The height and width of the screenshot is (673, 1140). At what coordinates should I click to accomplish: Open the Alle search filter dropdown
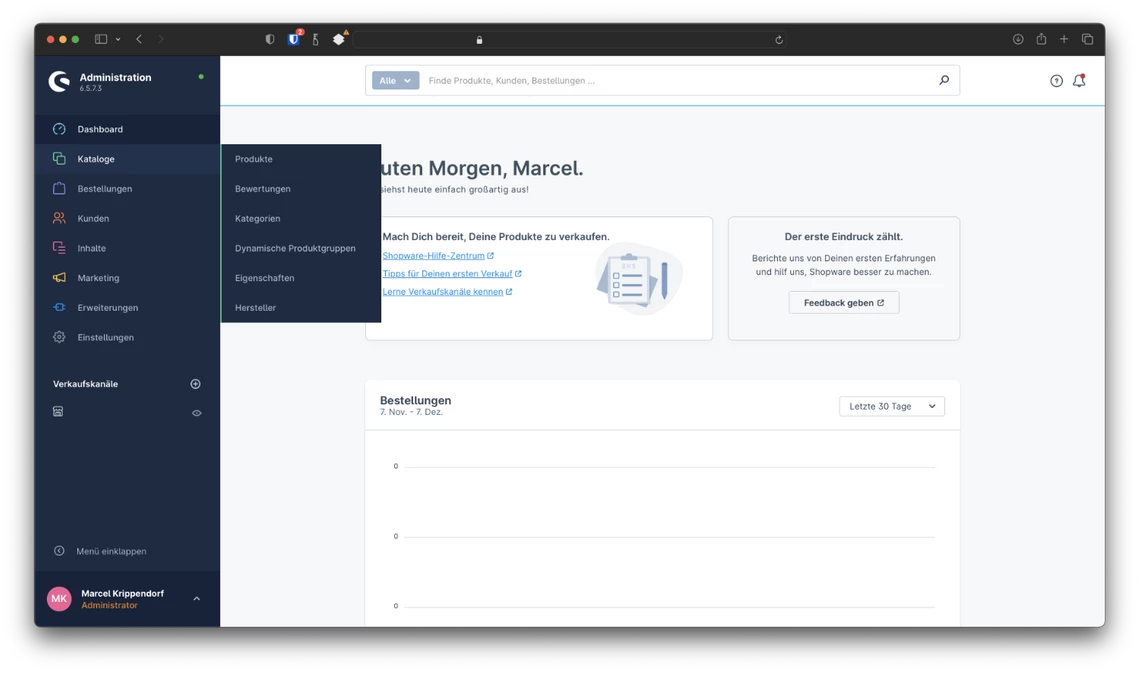pyautogui.click(x=395, y=81)
